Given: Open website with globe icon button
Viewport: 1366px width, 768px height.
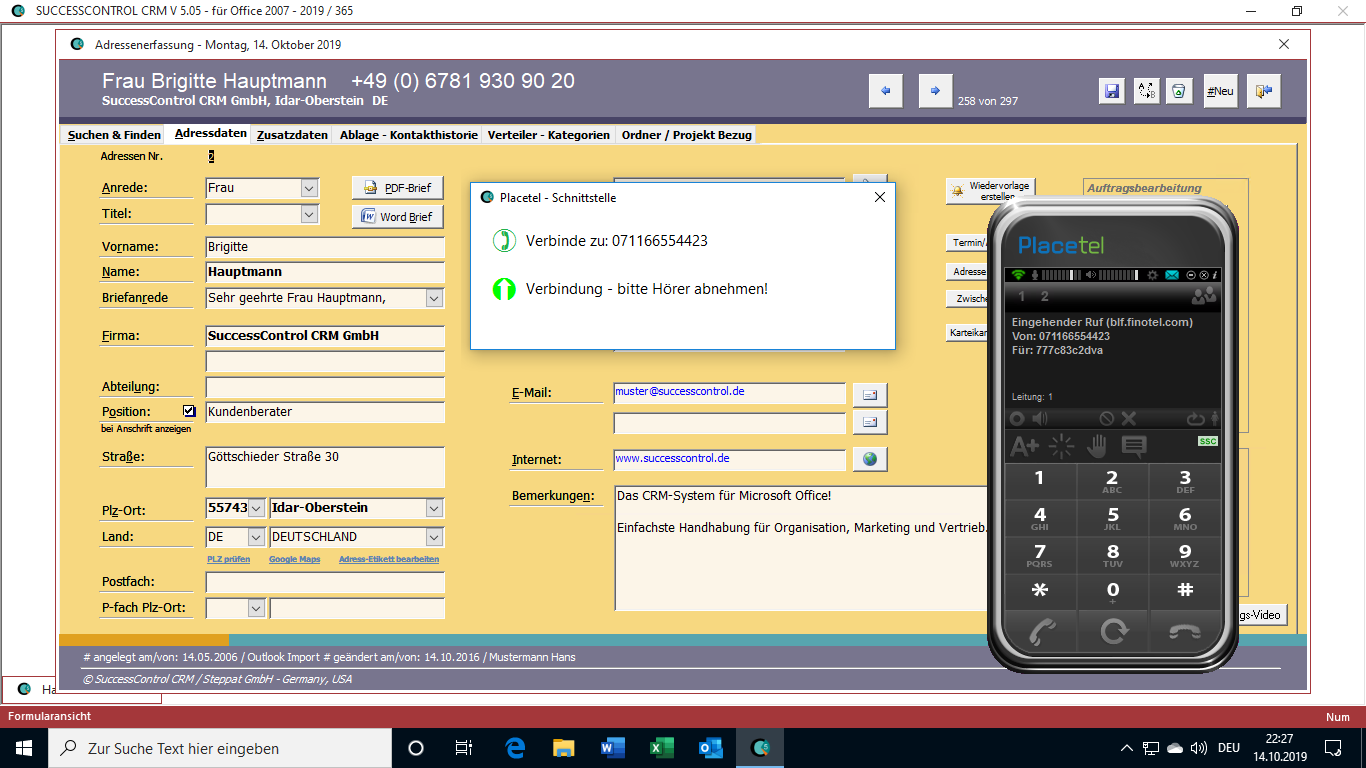Looking at the screenshot, I should pos(869,459).
